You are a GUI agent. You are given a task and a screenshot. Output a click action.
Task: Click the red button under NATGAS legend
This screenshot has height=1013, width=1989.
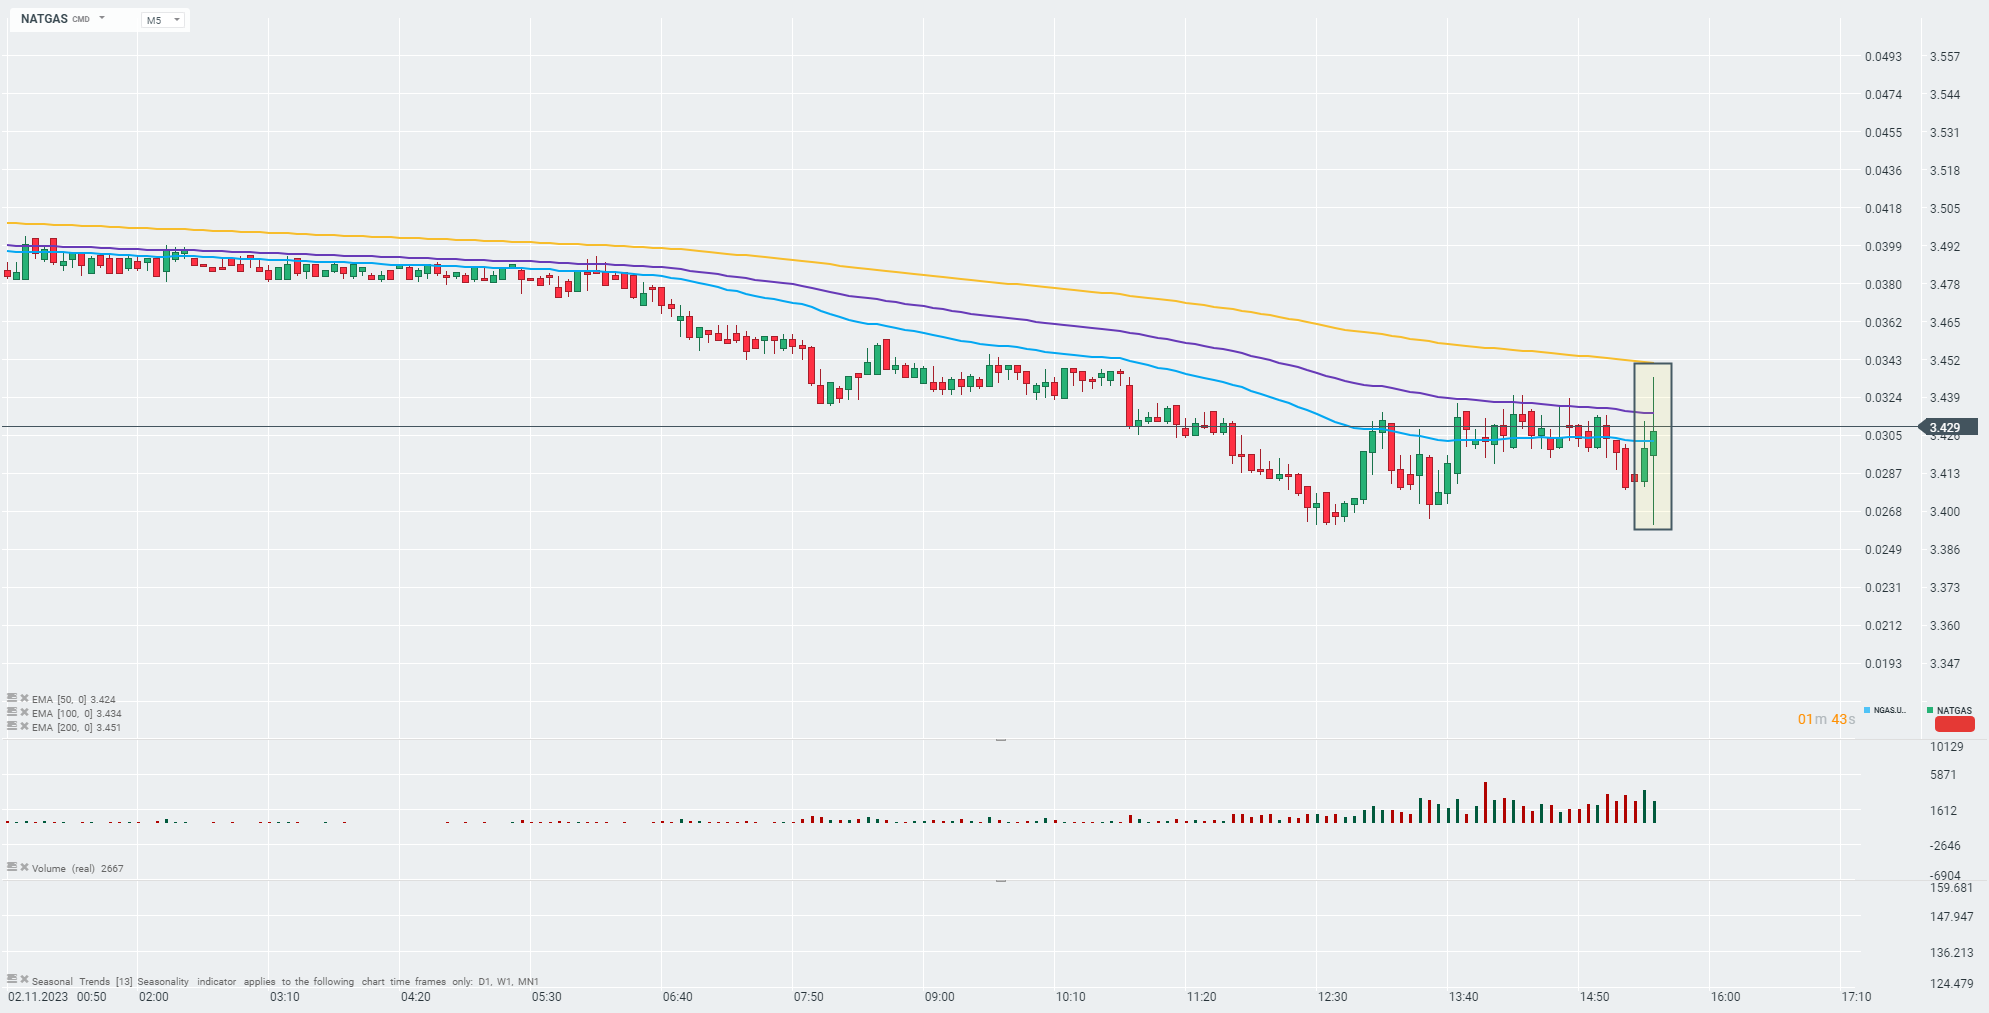pyautogui.click(x=1955, y=724)
